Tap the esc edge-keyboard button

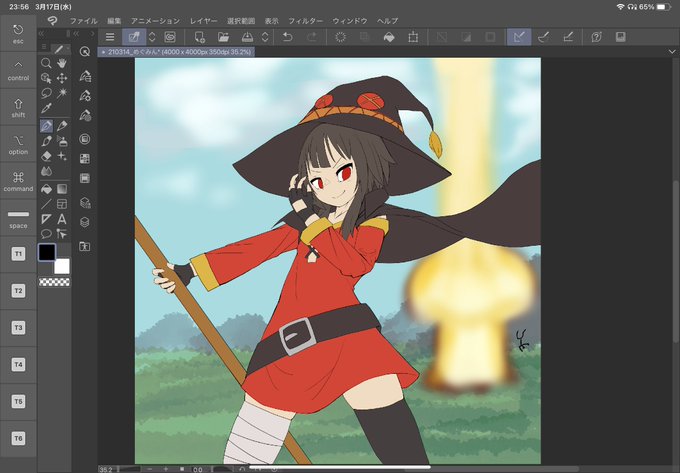click(x=18, y=34)
